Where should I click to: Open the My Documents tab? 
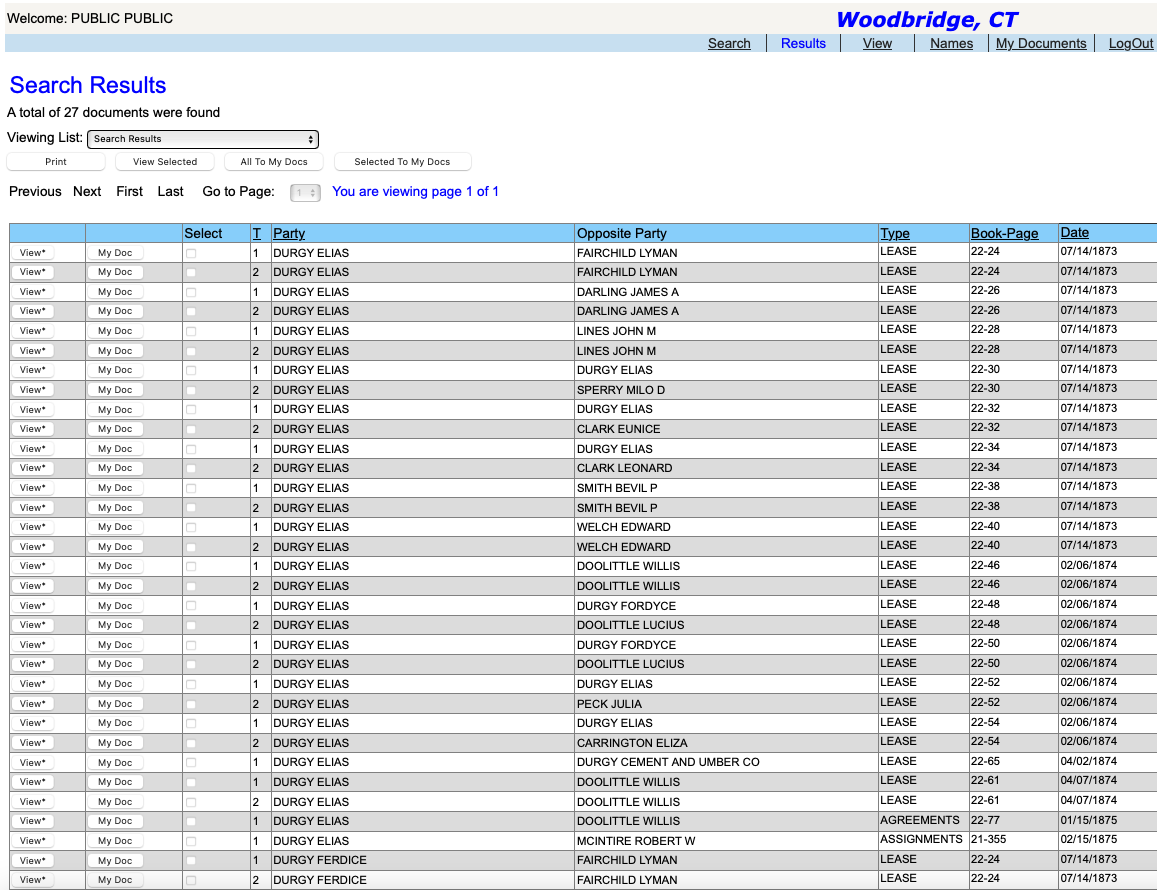tap(1040, 43)
